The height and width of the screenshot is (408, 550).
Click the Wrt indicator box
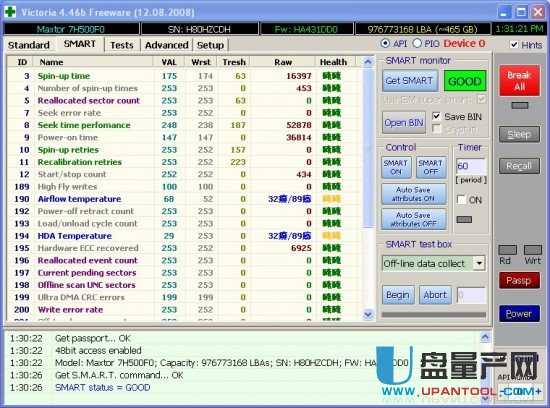532,250
